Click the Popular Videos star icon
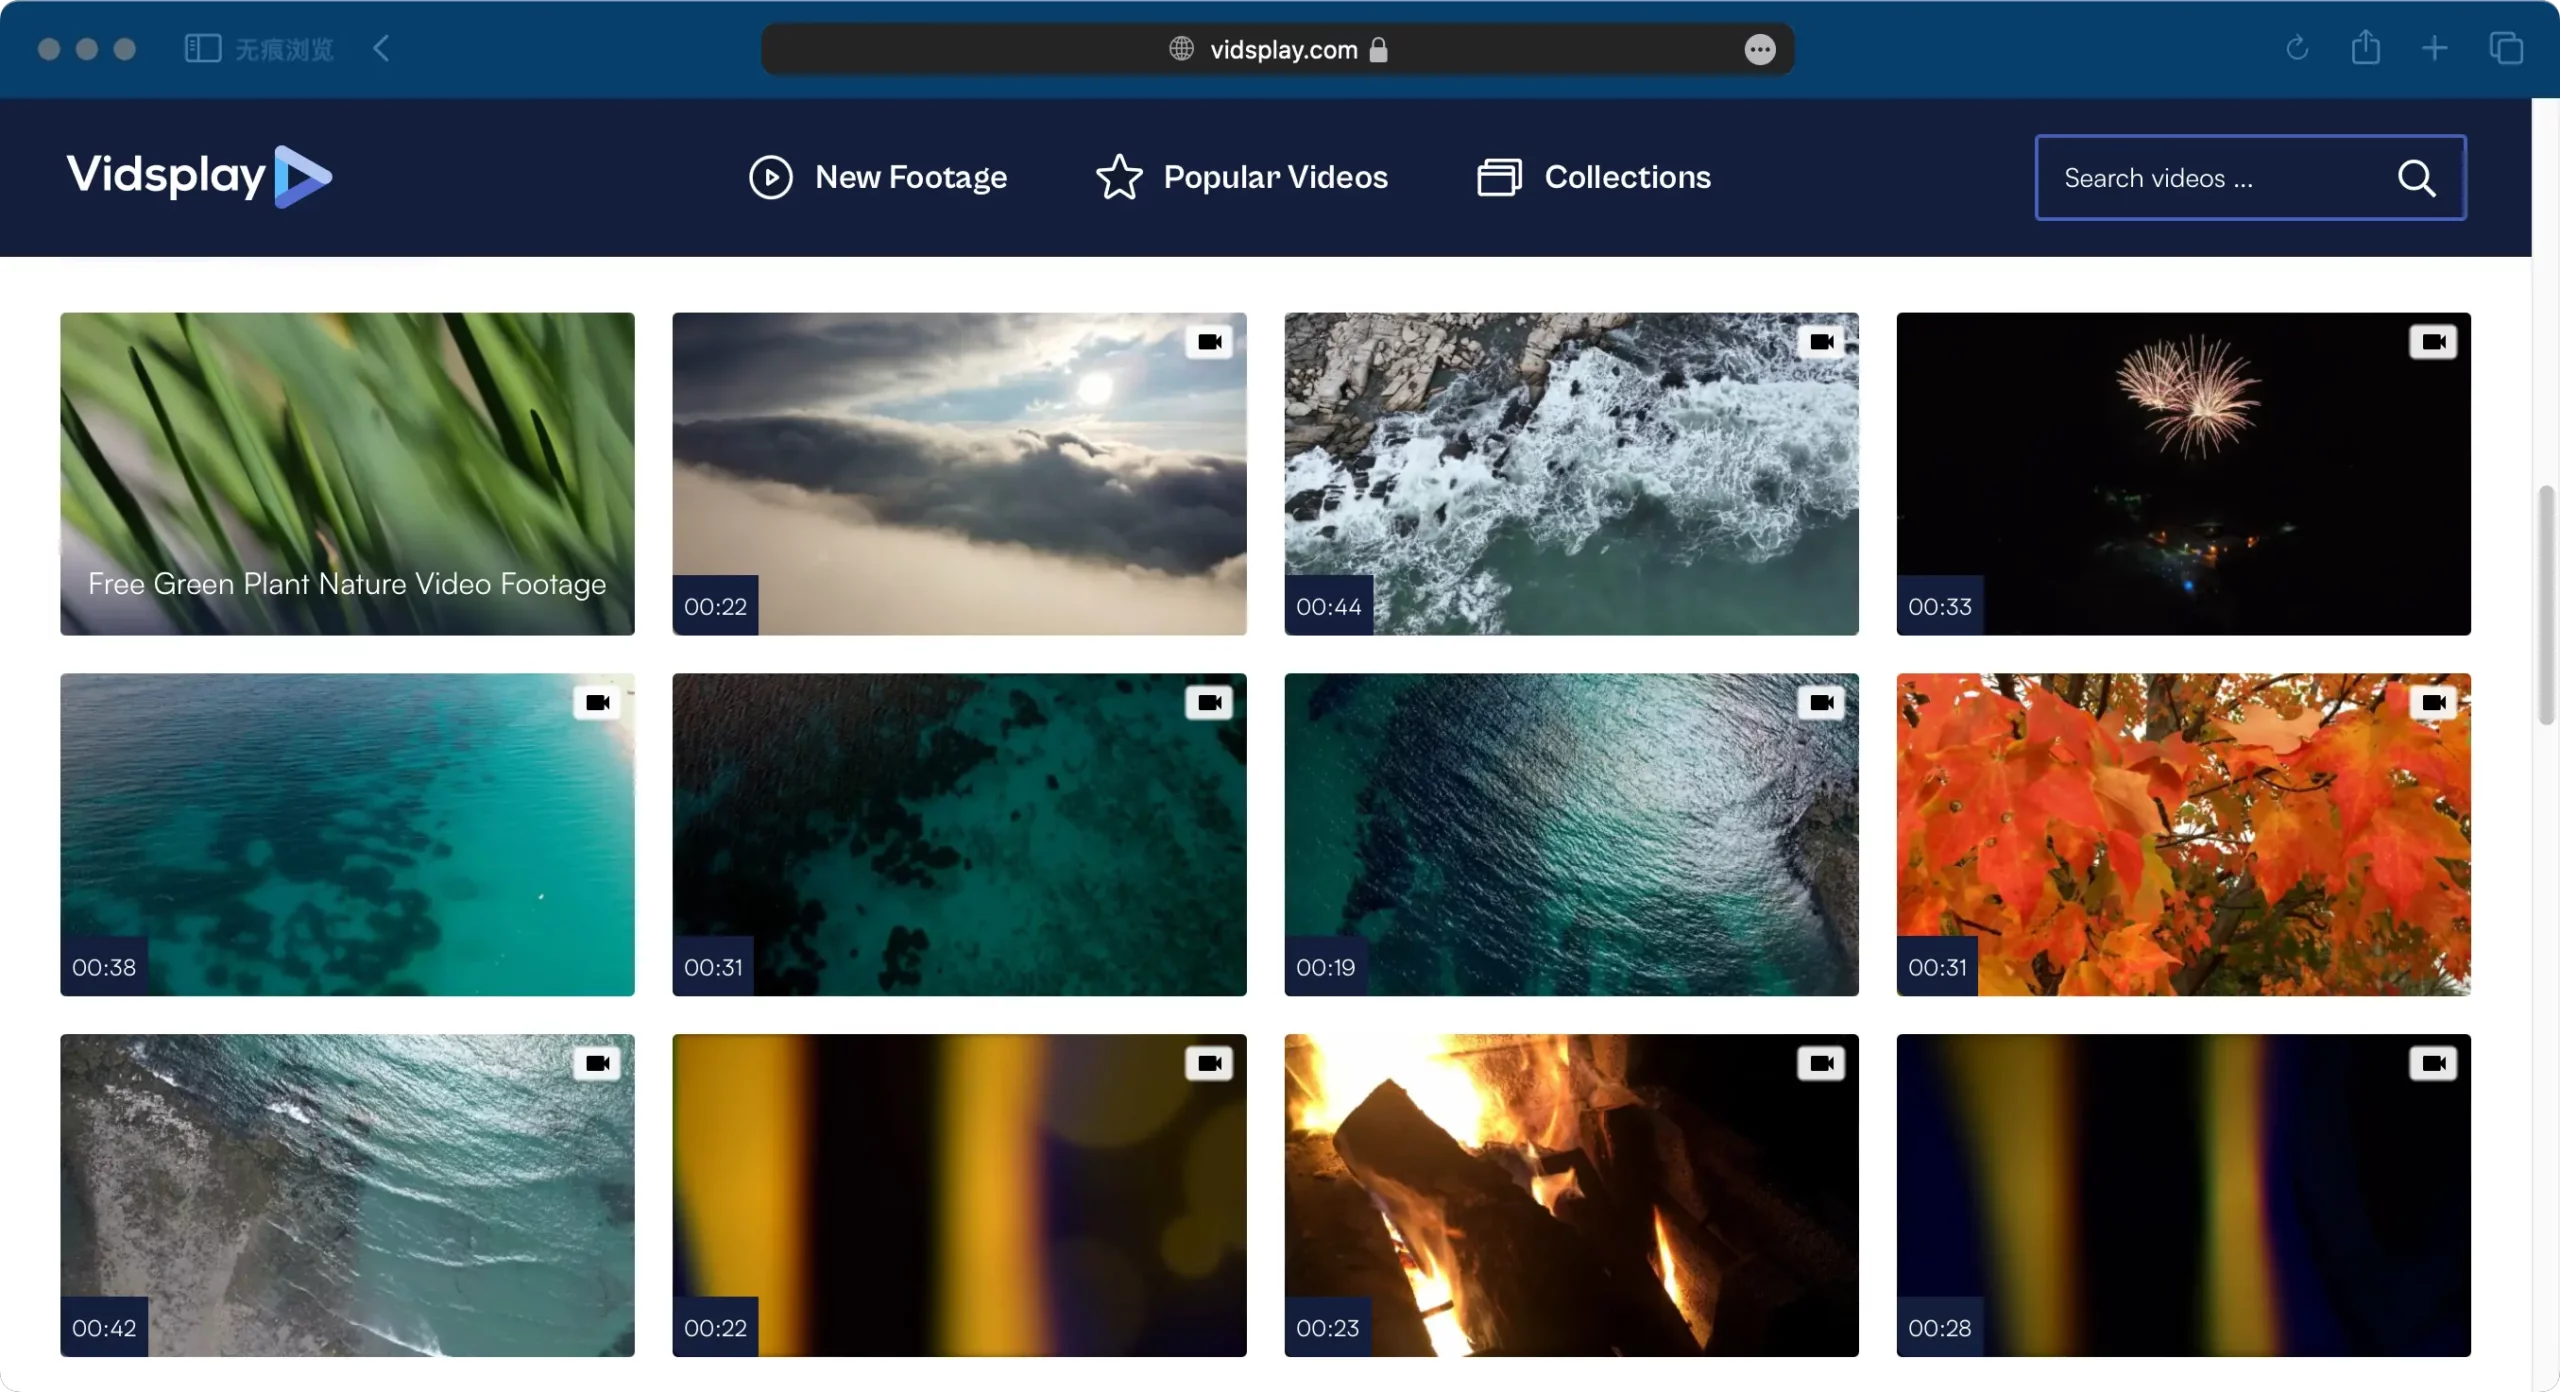2560x1392 pixels. click(1119, 177)
